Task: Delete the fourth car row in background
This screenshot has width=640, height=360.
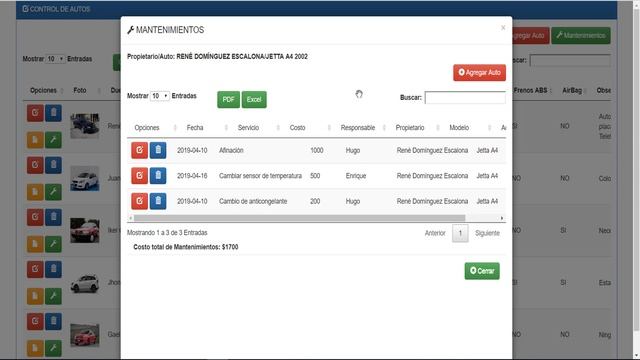Action: [x=53, y=269]
